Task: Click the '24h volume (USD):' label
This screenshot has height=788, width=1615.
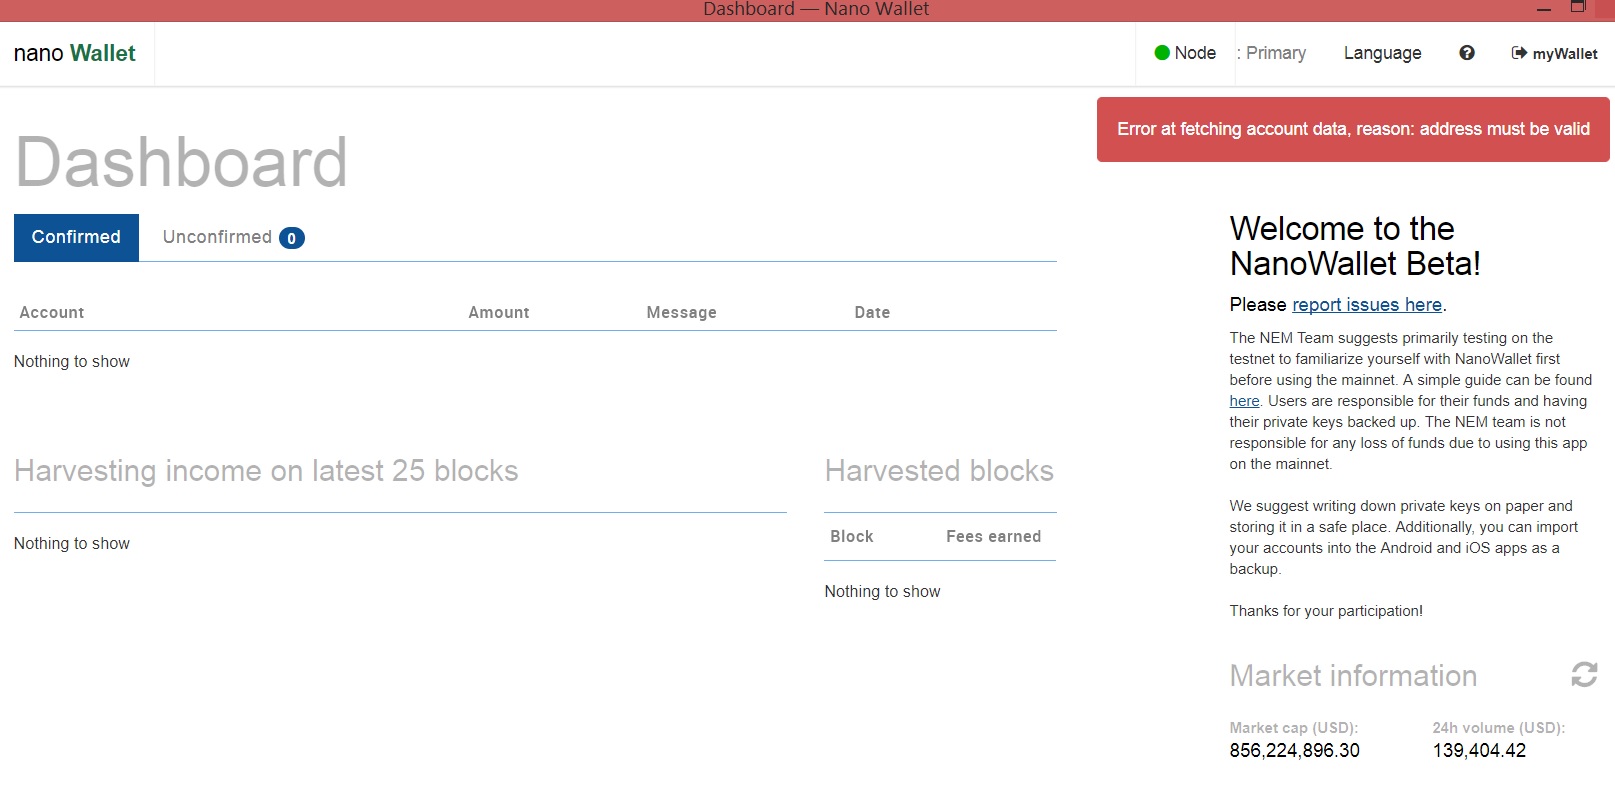Action: [1498, 728]
